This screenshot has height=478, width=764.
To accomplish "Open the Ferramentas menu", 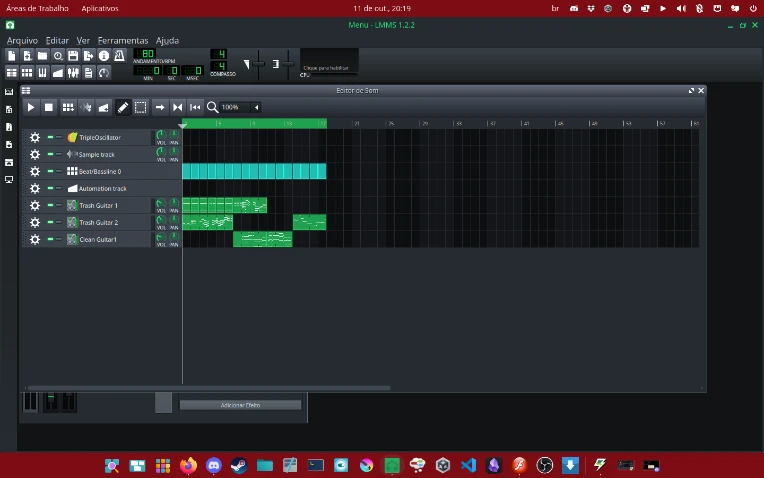I will pos(123,40).
